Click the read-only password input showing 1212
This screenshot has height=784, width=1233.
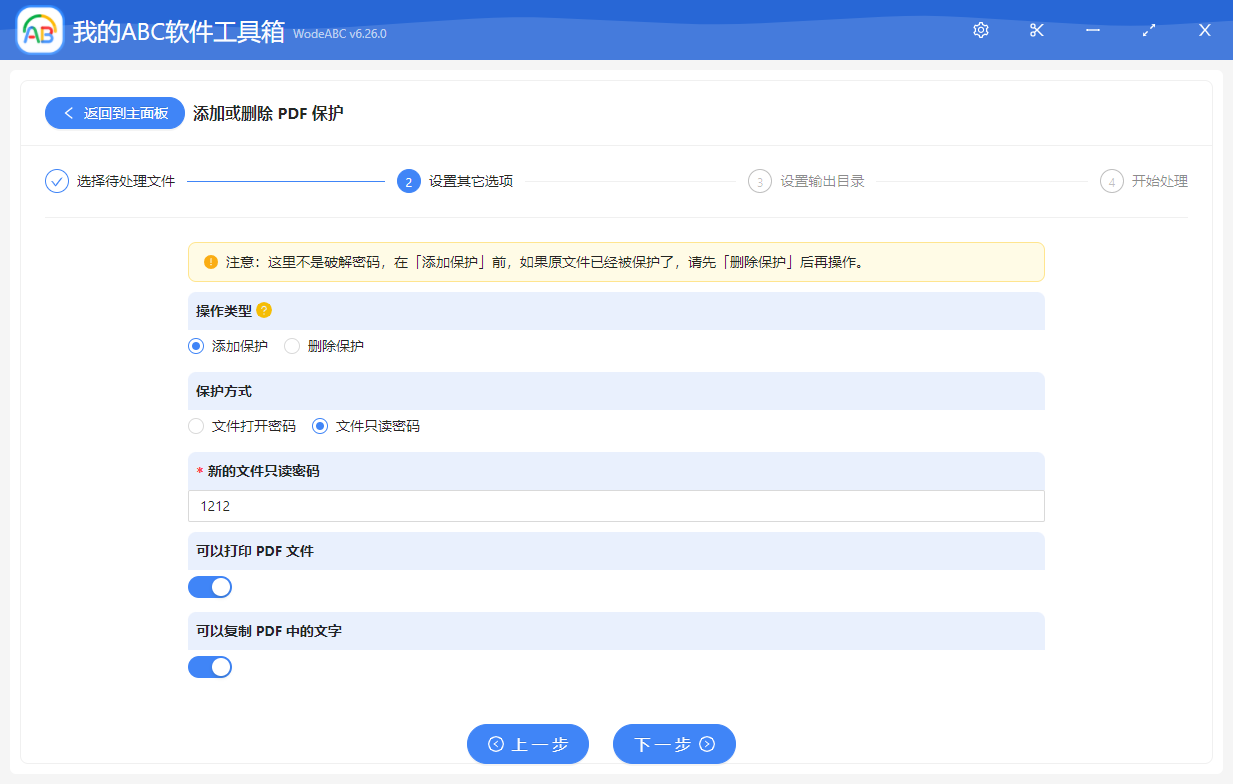click(x=616, y=506)
